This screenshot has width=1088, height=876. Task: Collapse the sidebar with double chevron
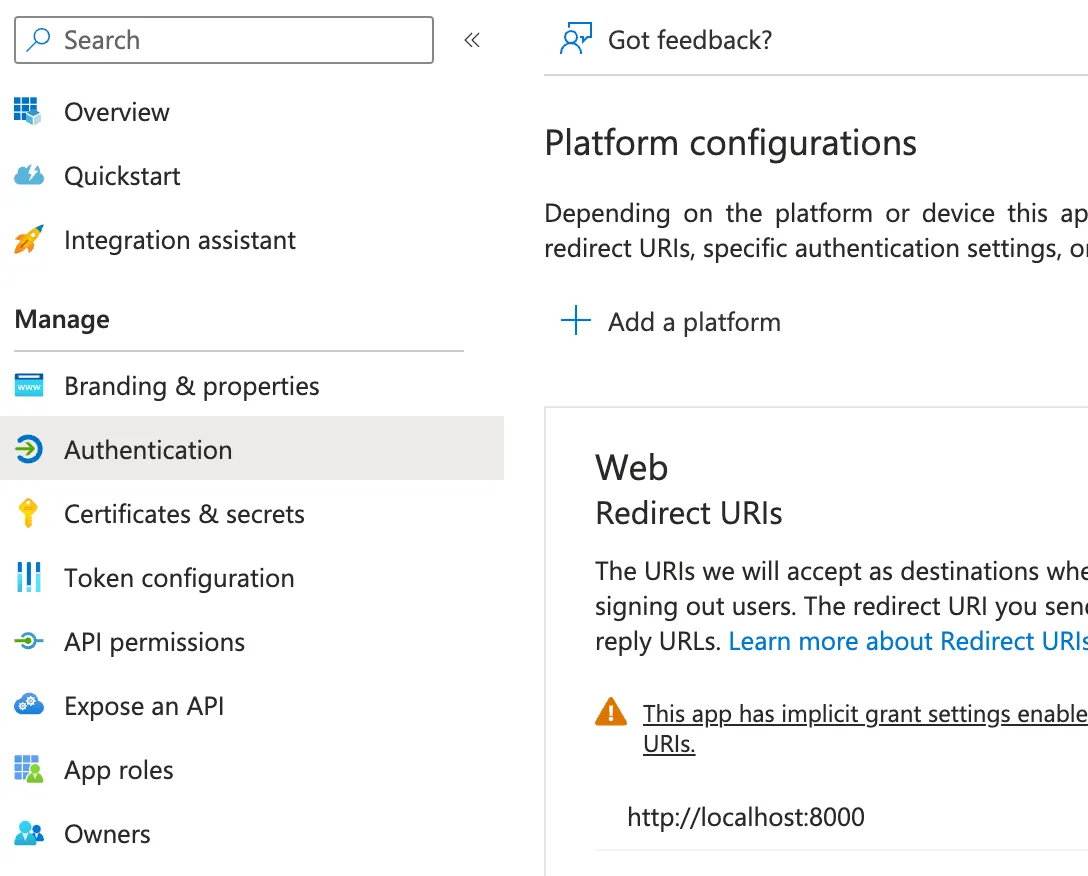[472, 40]
